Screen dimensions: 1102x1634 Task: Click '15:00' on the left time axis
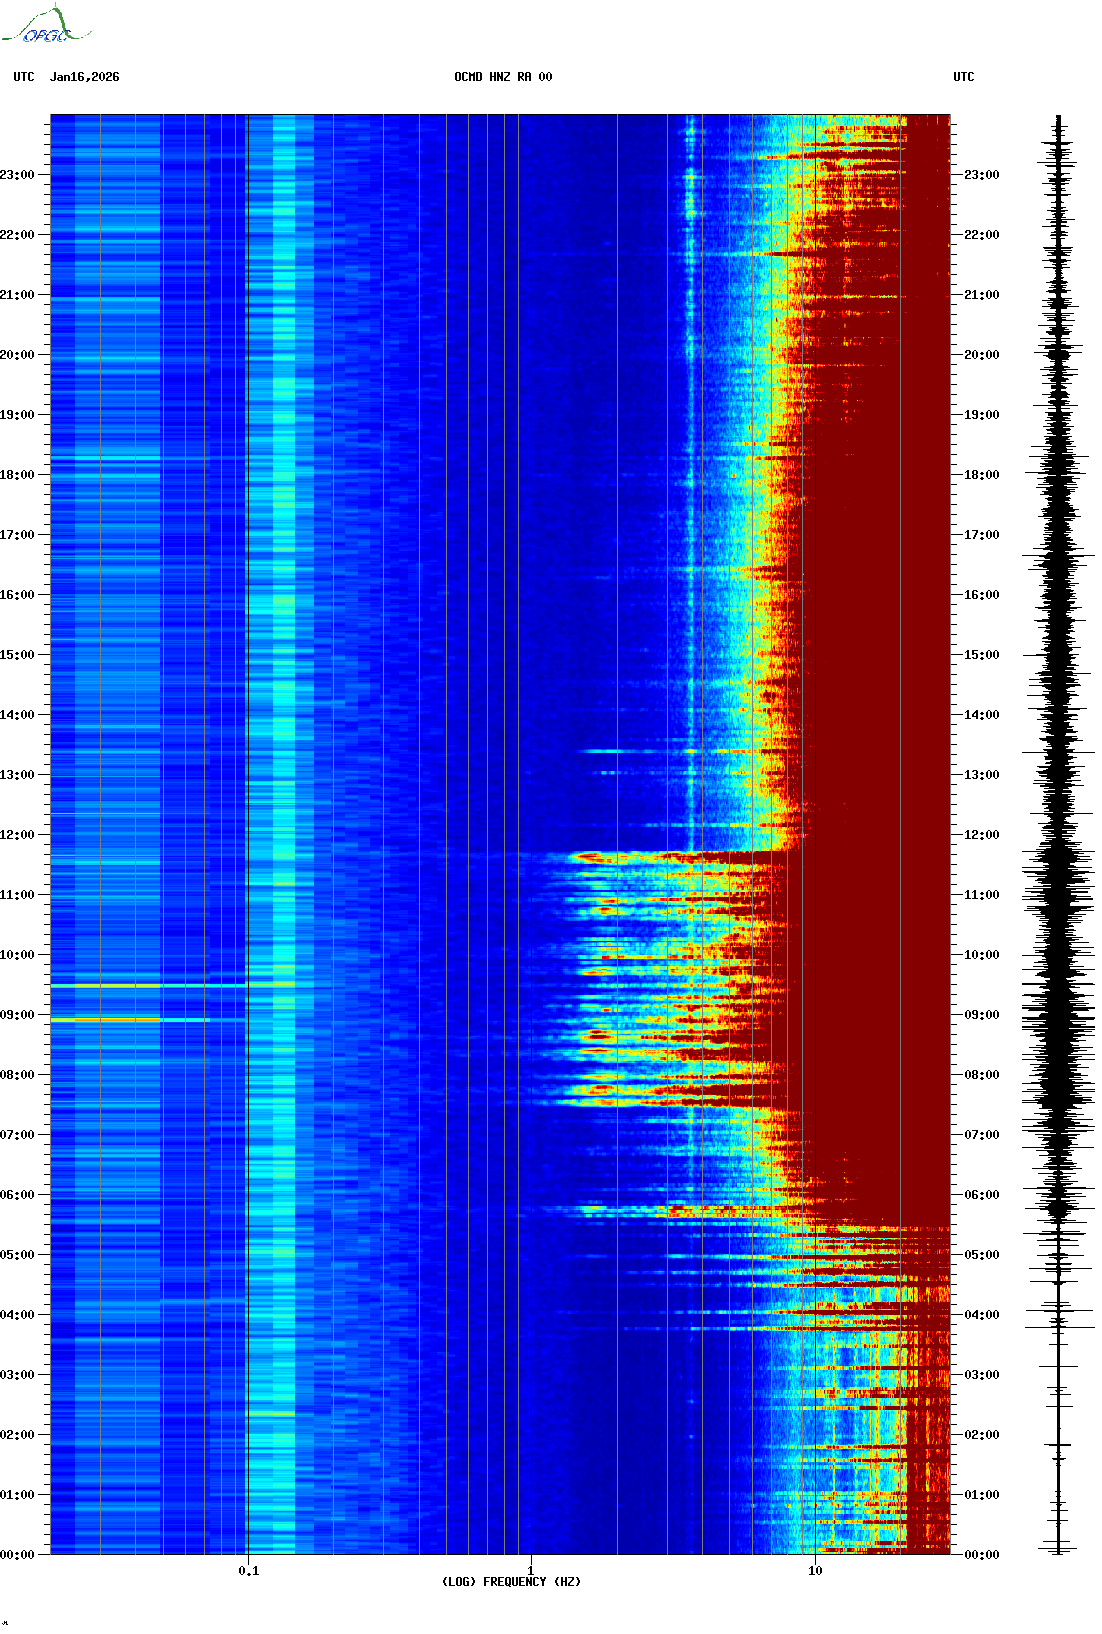click(x=17, y=655)
